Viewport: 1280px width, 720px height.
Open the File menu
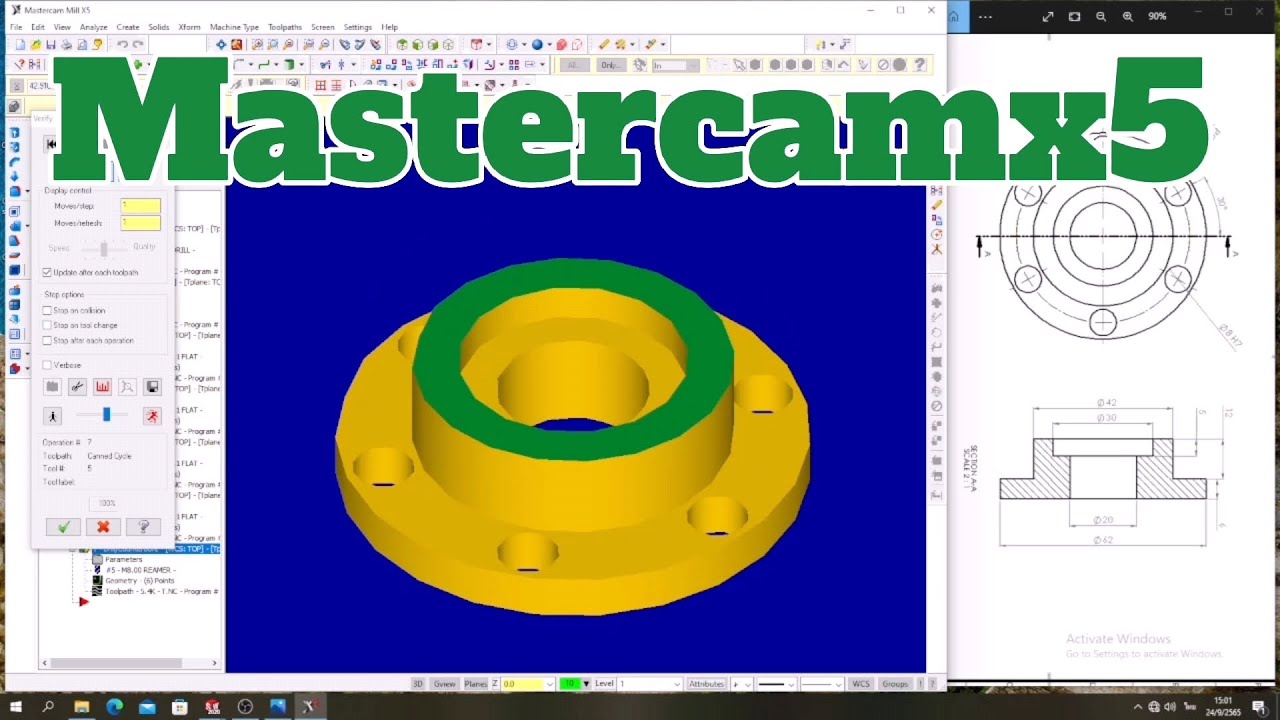(16, 27)
